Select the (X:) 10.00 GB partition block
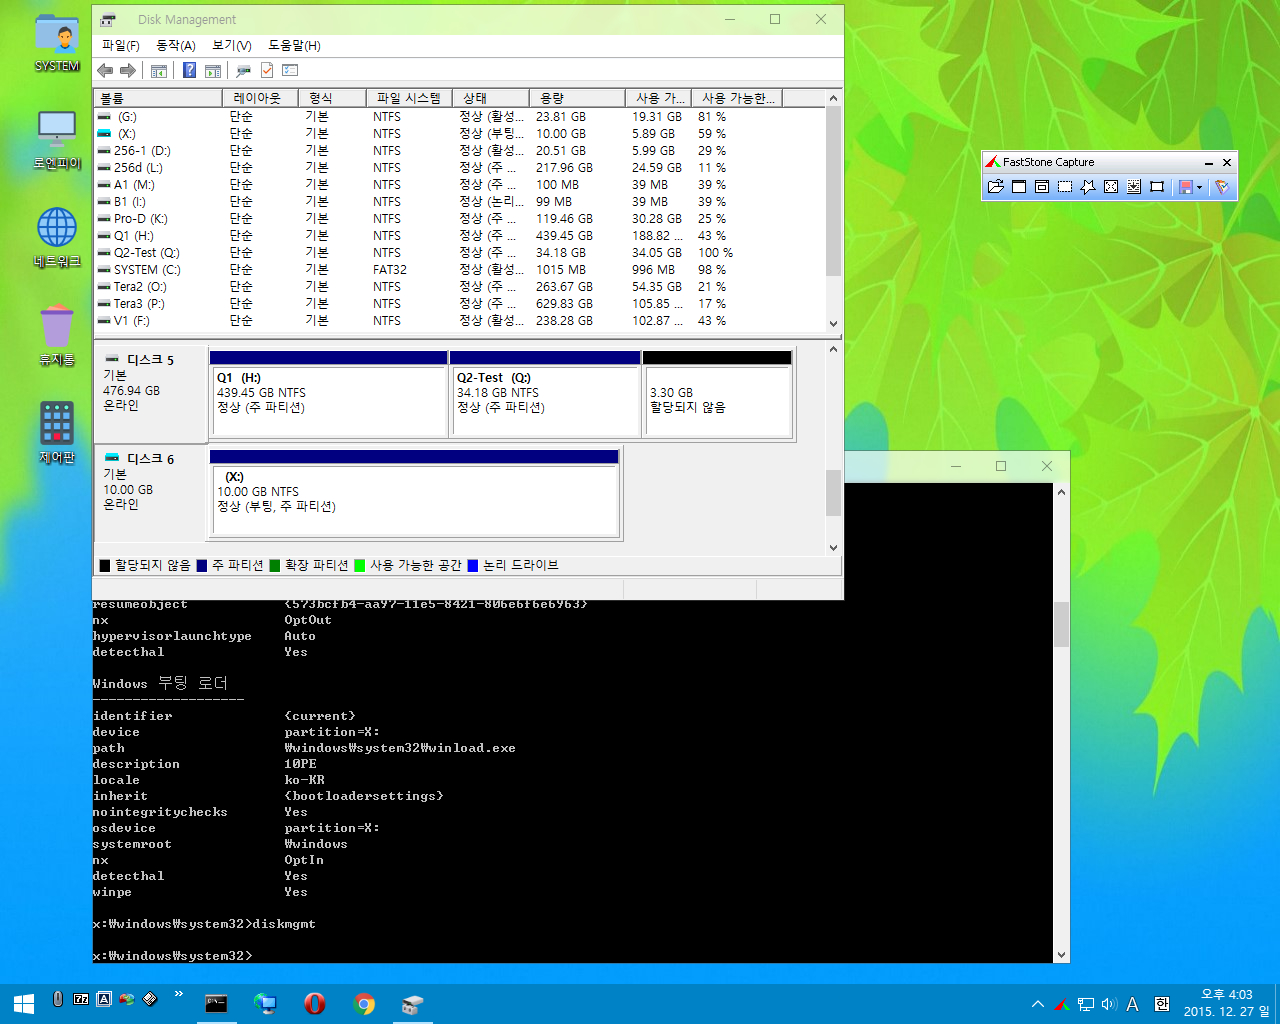Screen dimensions: 1280x1024 (415, 493)
